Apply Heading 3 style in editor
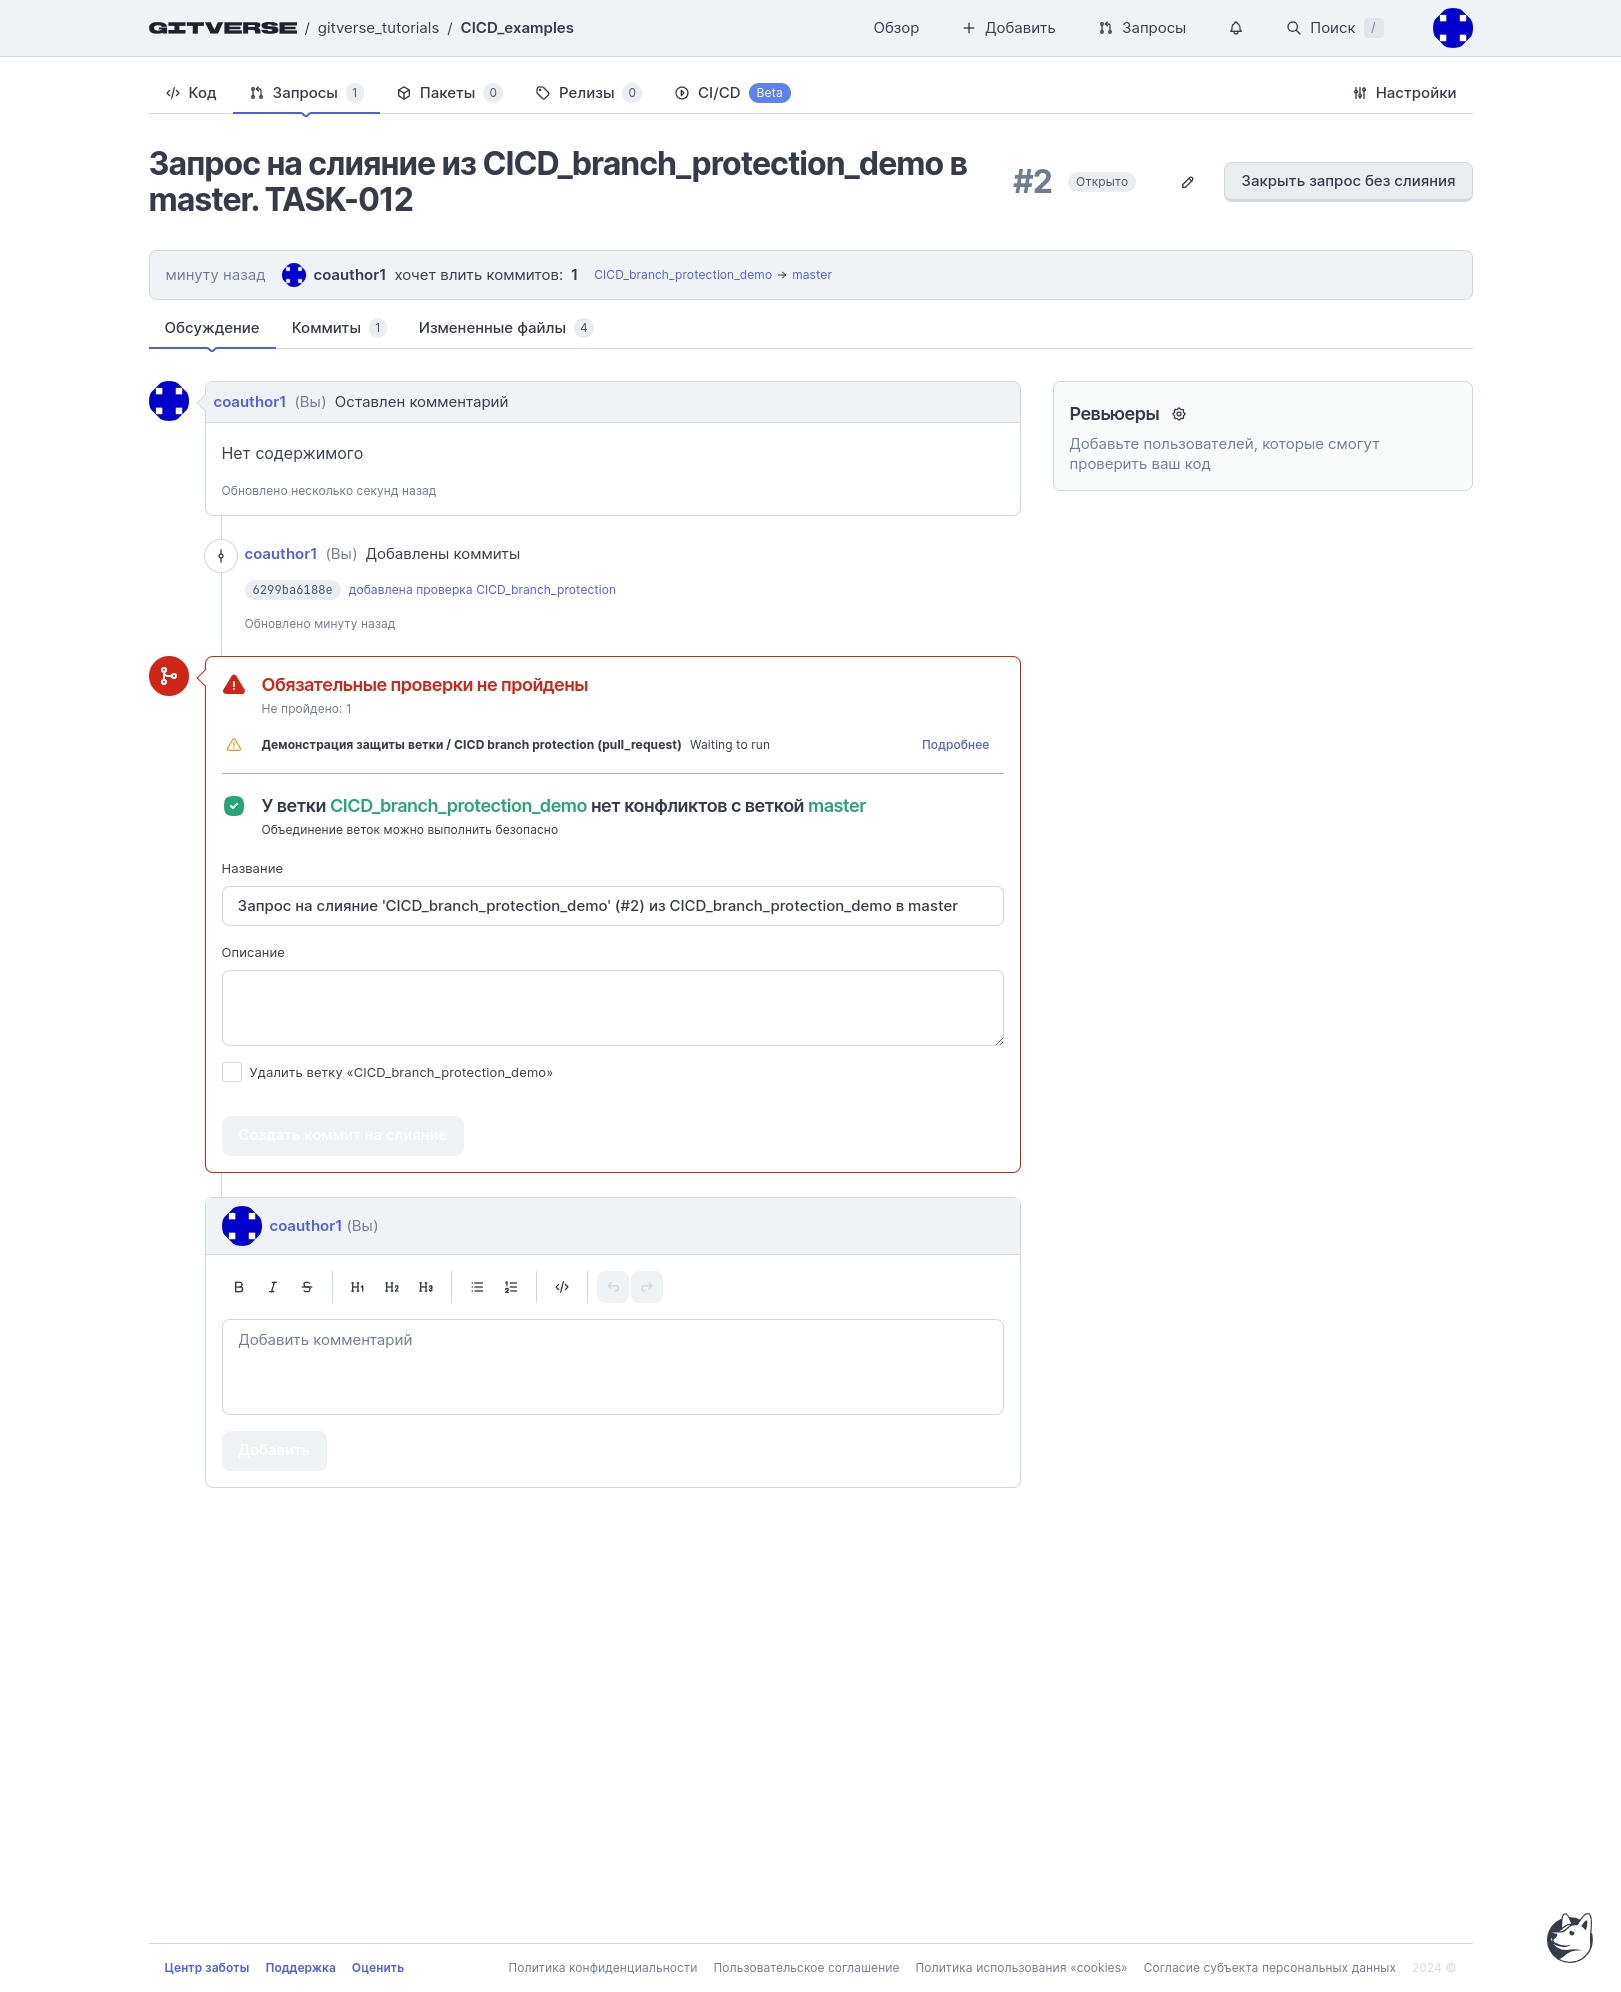The width and height of the screenshot is (1621, 1992). 426,1287
